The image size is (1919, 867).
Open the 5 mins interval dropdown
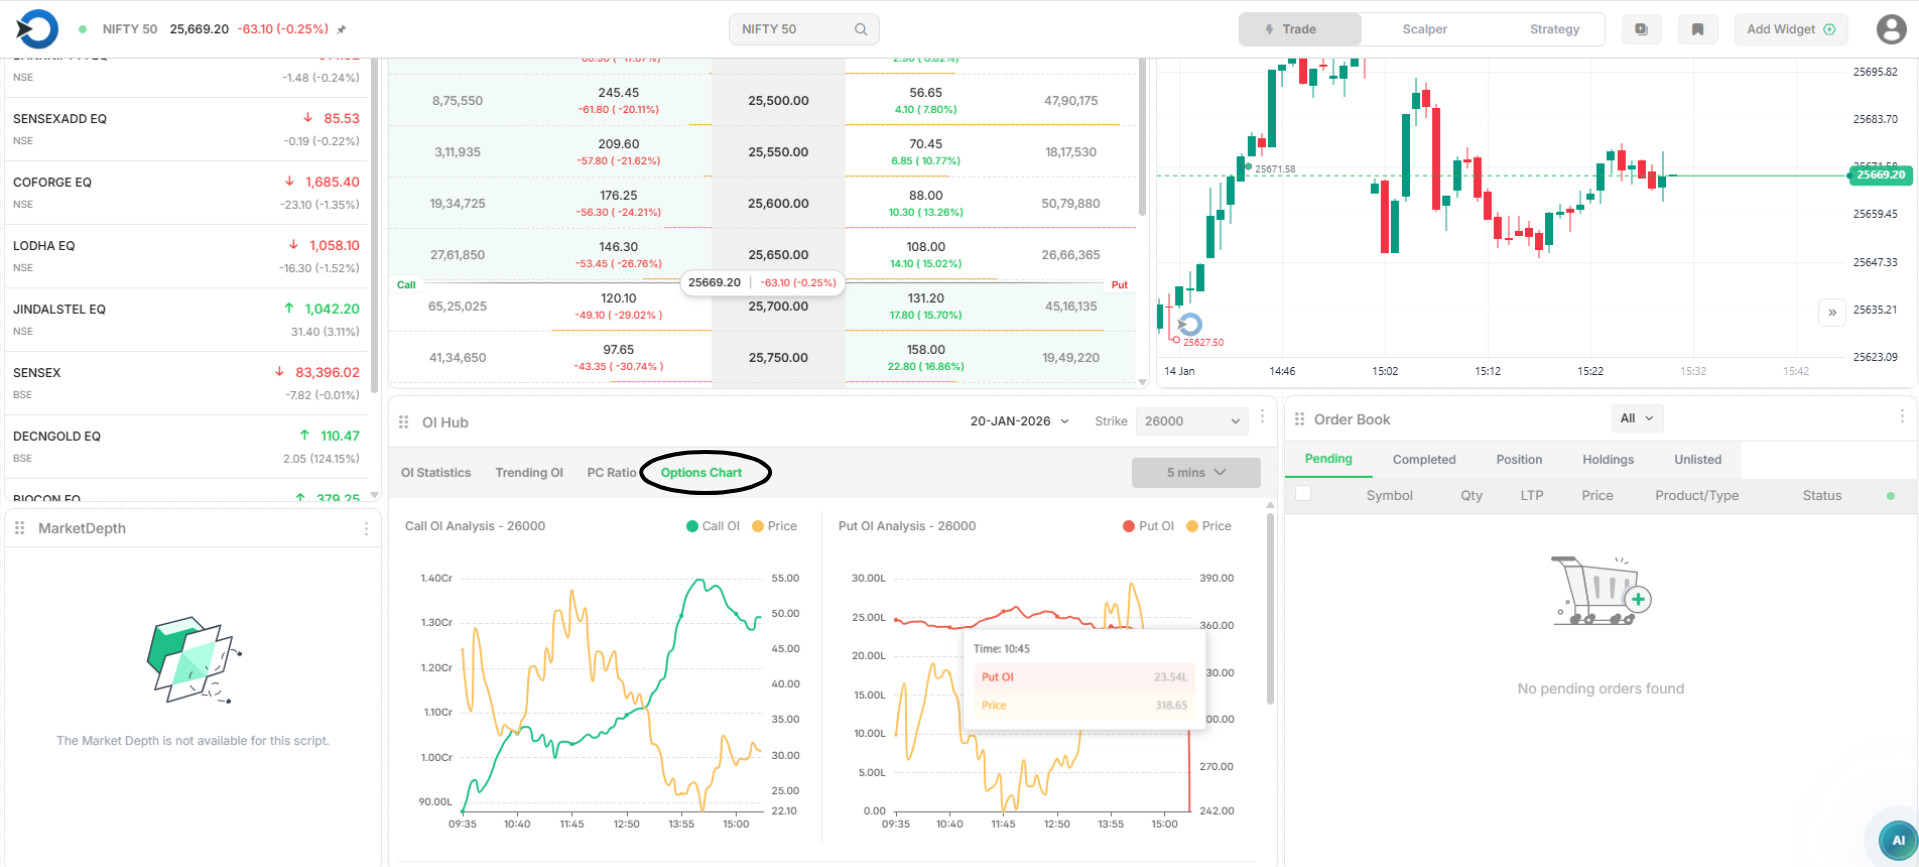[1195, 472]
